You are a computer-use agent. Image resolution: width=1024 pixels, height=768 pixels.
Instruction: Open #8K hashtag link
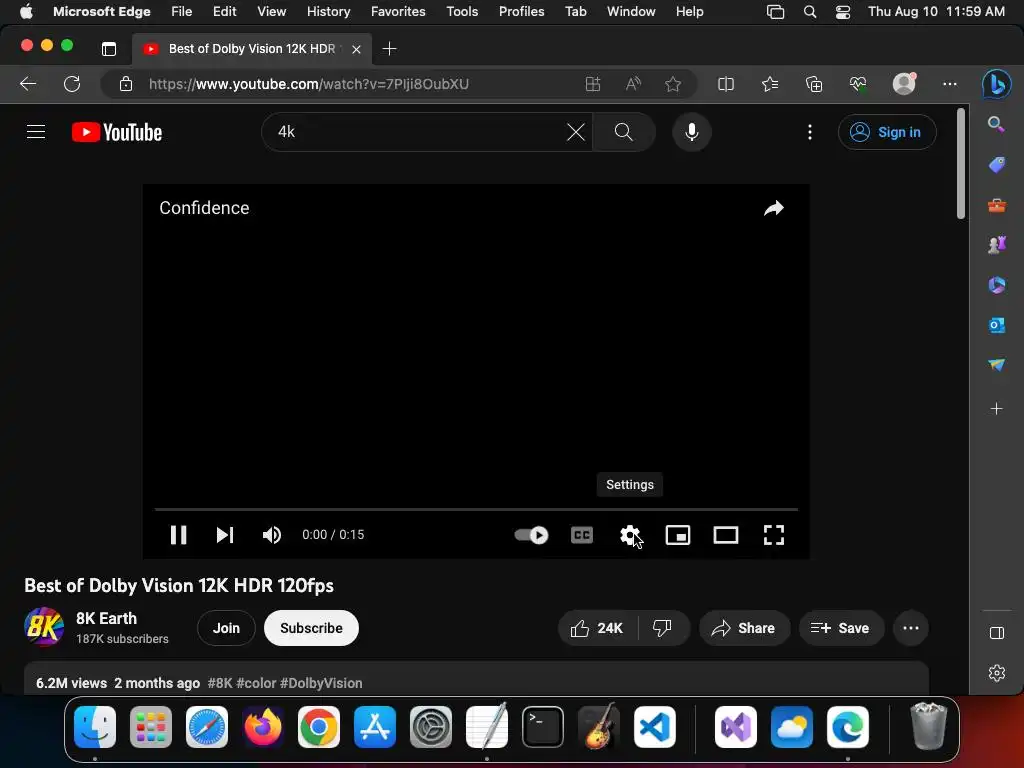click(220, 683)
